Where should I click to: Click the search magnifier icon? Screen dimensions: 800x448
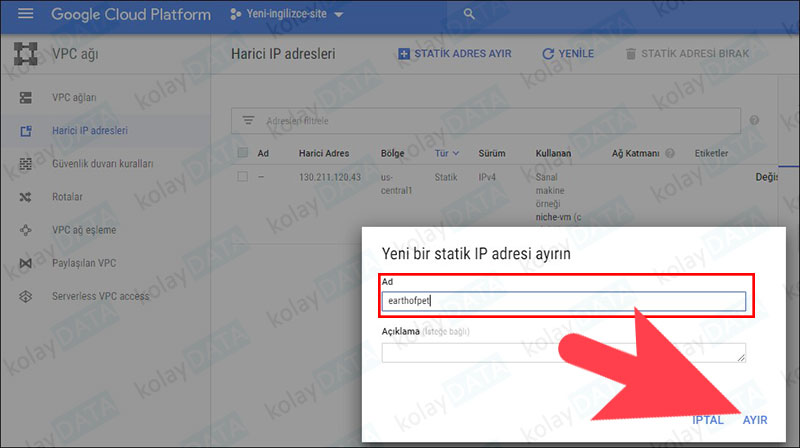pos(469,14)
